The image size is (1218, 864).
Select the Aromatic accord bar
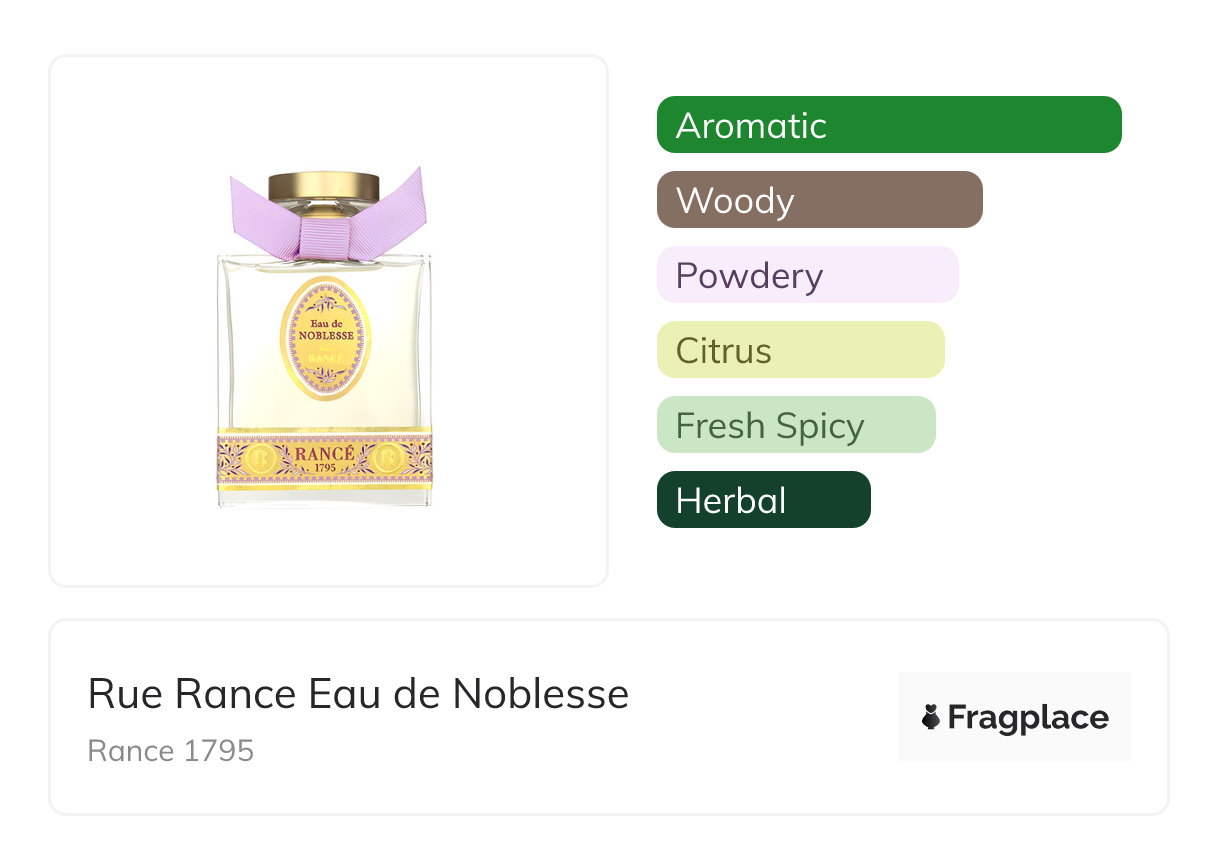[889, 125]
